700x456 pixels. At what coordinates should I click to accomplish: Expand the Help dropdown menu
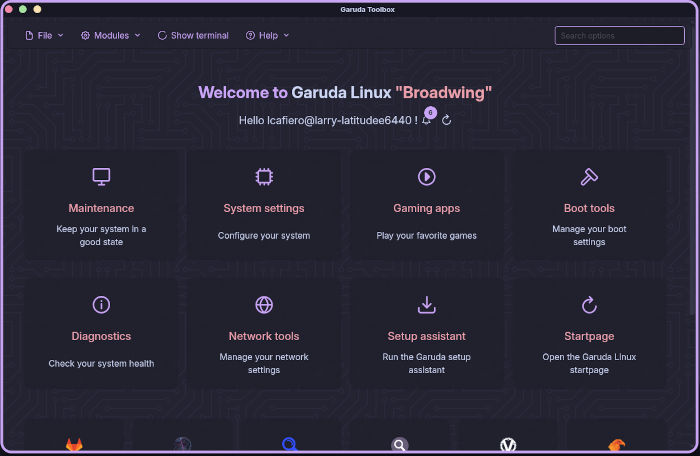(x=268, y=35)
